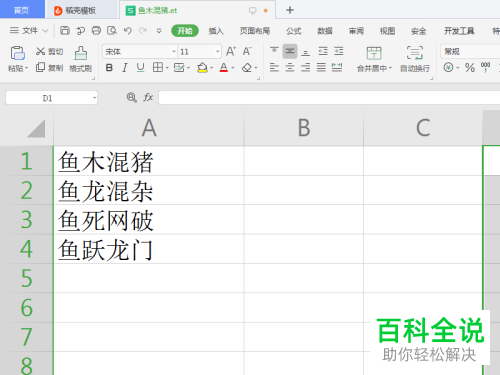Open Print Preview icon

pyautogui.click(x=112, y=31)
